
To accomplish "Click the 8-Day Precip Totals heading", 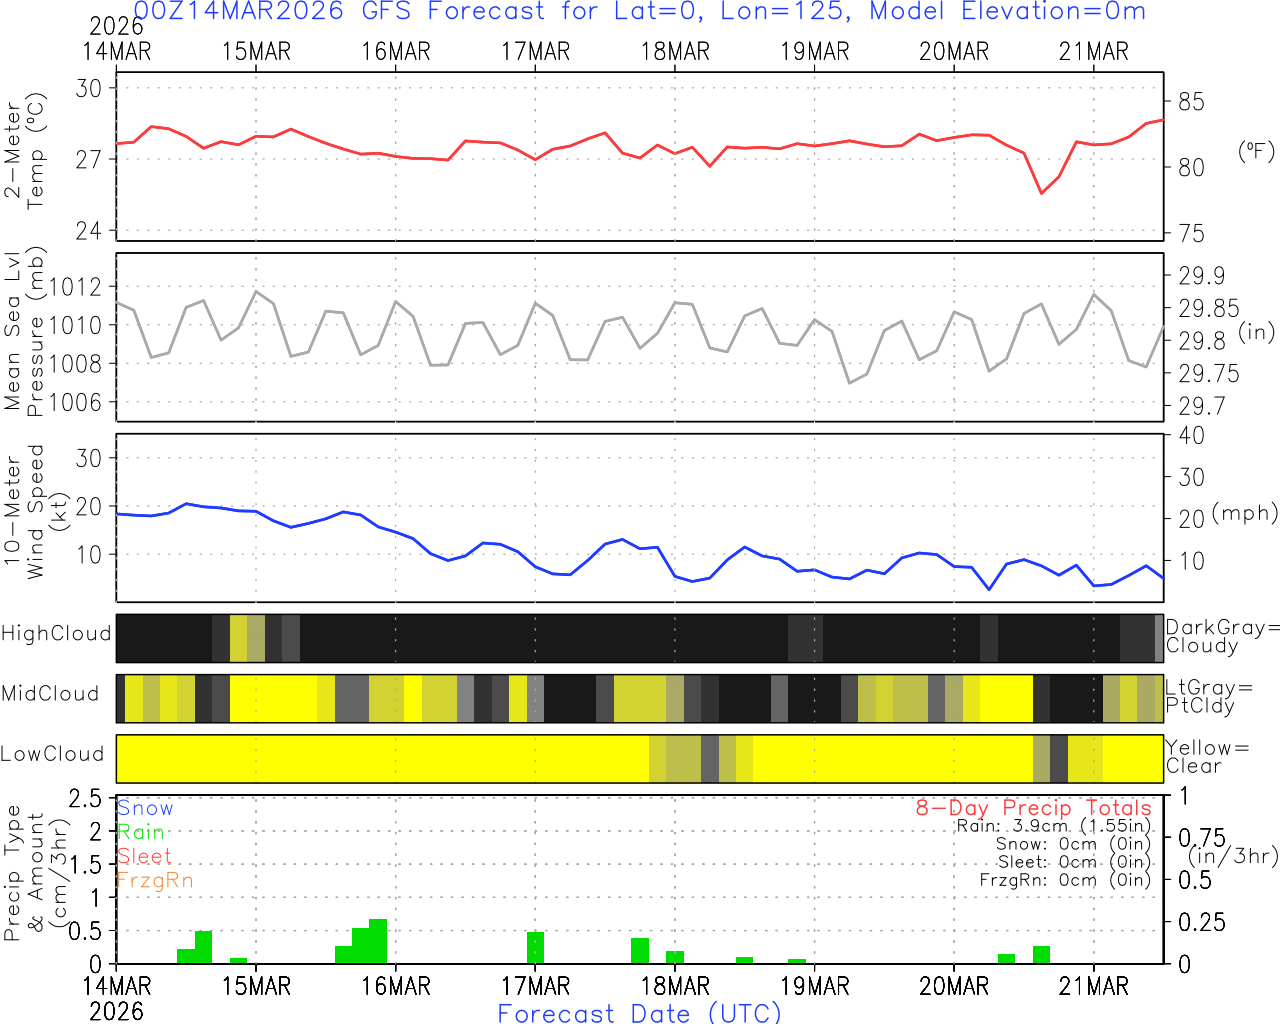I will 1033,807.
